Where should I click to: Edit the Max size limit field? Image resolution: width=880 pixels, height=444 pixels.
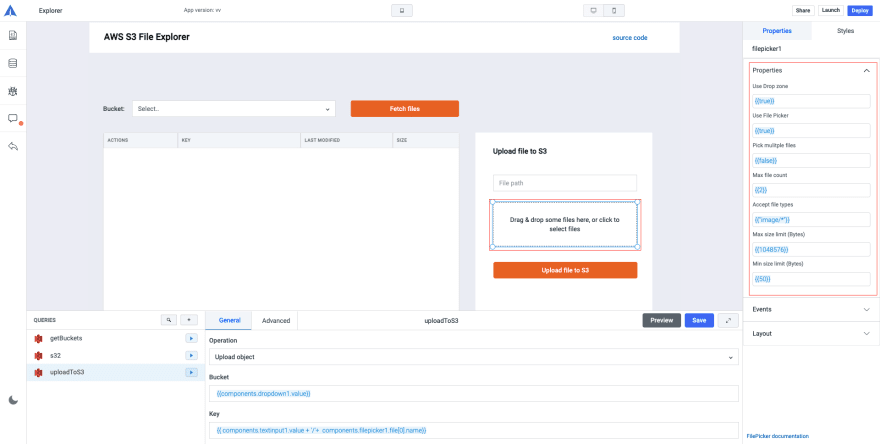coord(811,249)
